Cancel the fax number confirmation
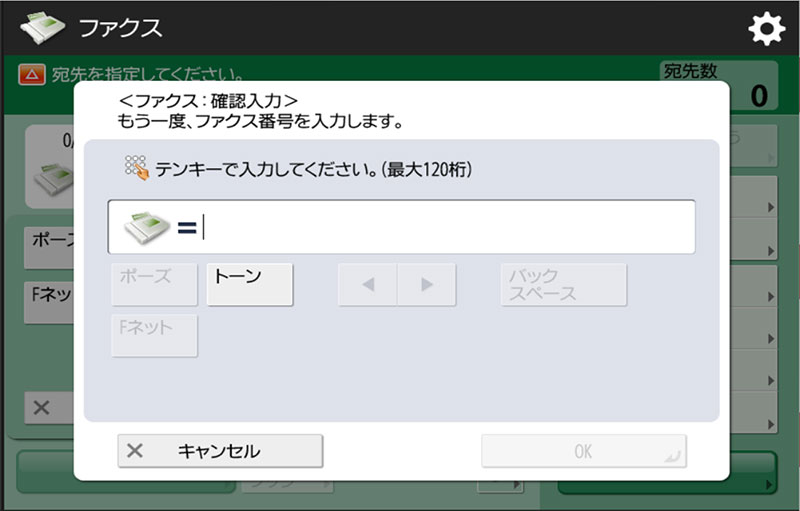 [x=220, y=451]
